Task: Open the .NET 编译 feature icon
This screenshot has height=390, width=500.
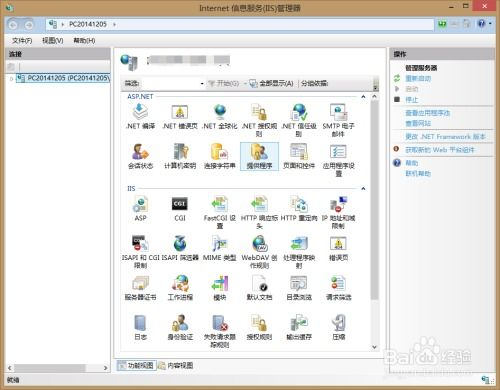Action: [x=140, y=117]
